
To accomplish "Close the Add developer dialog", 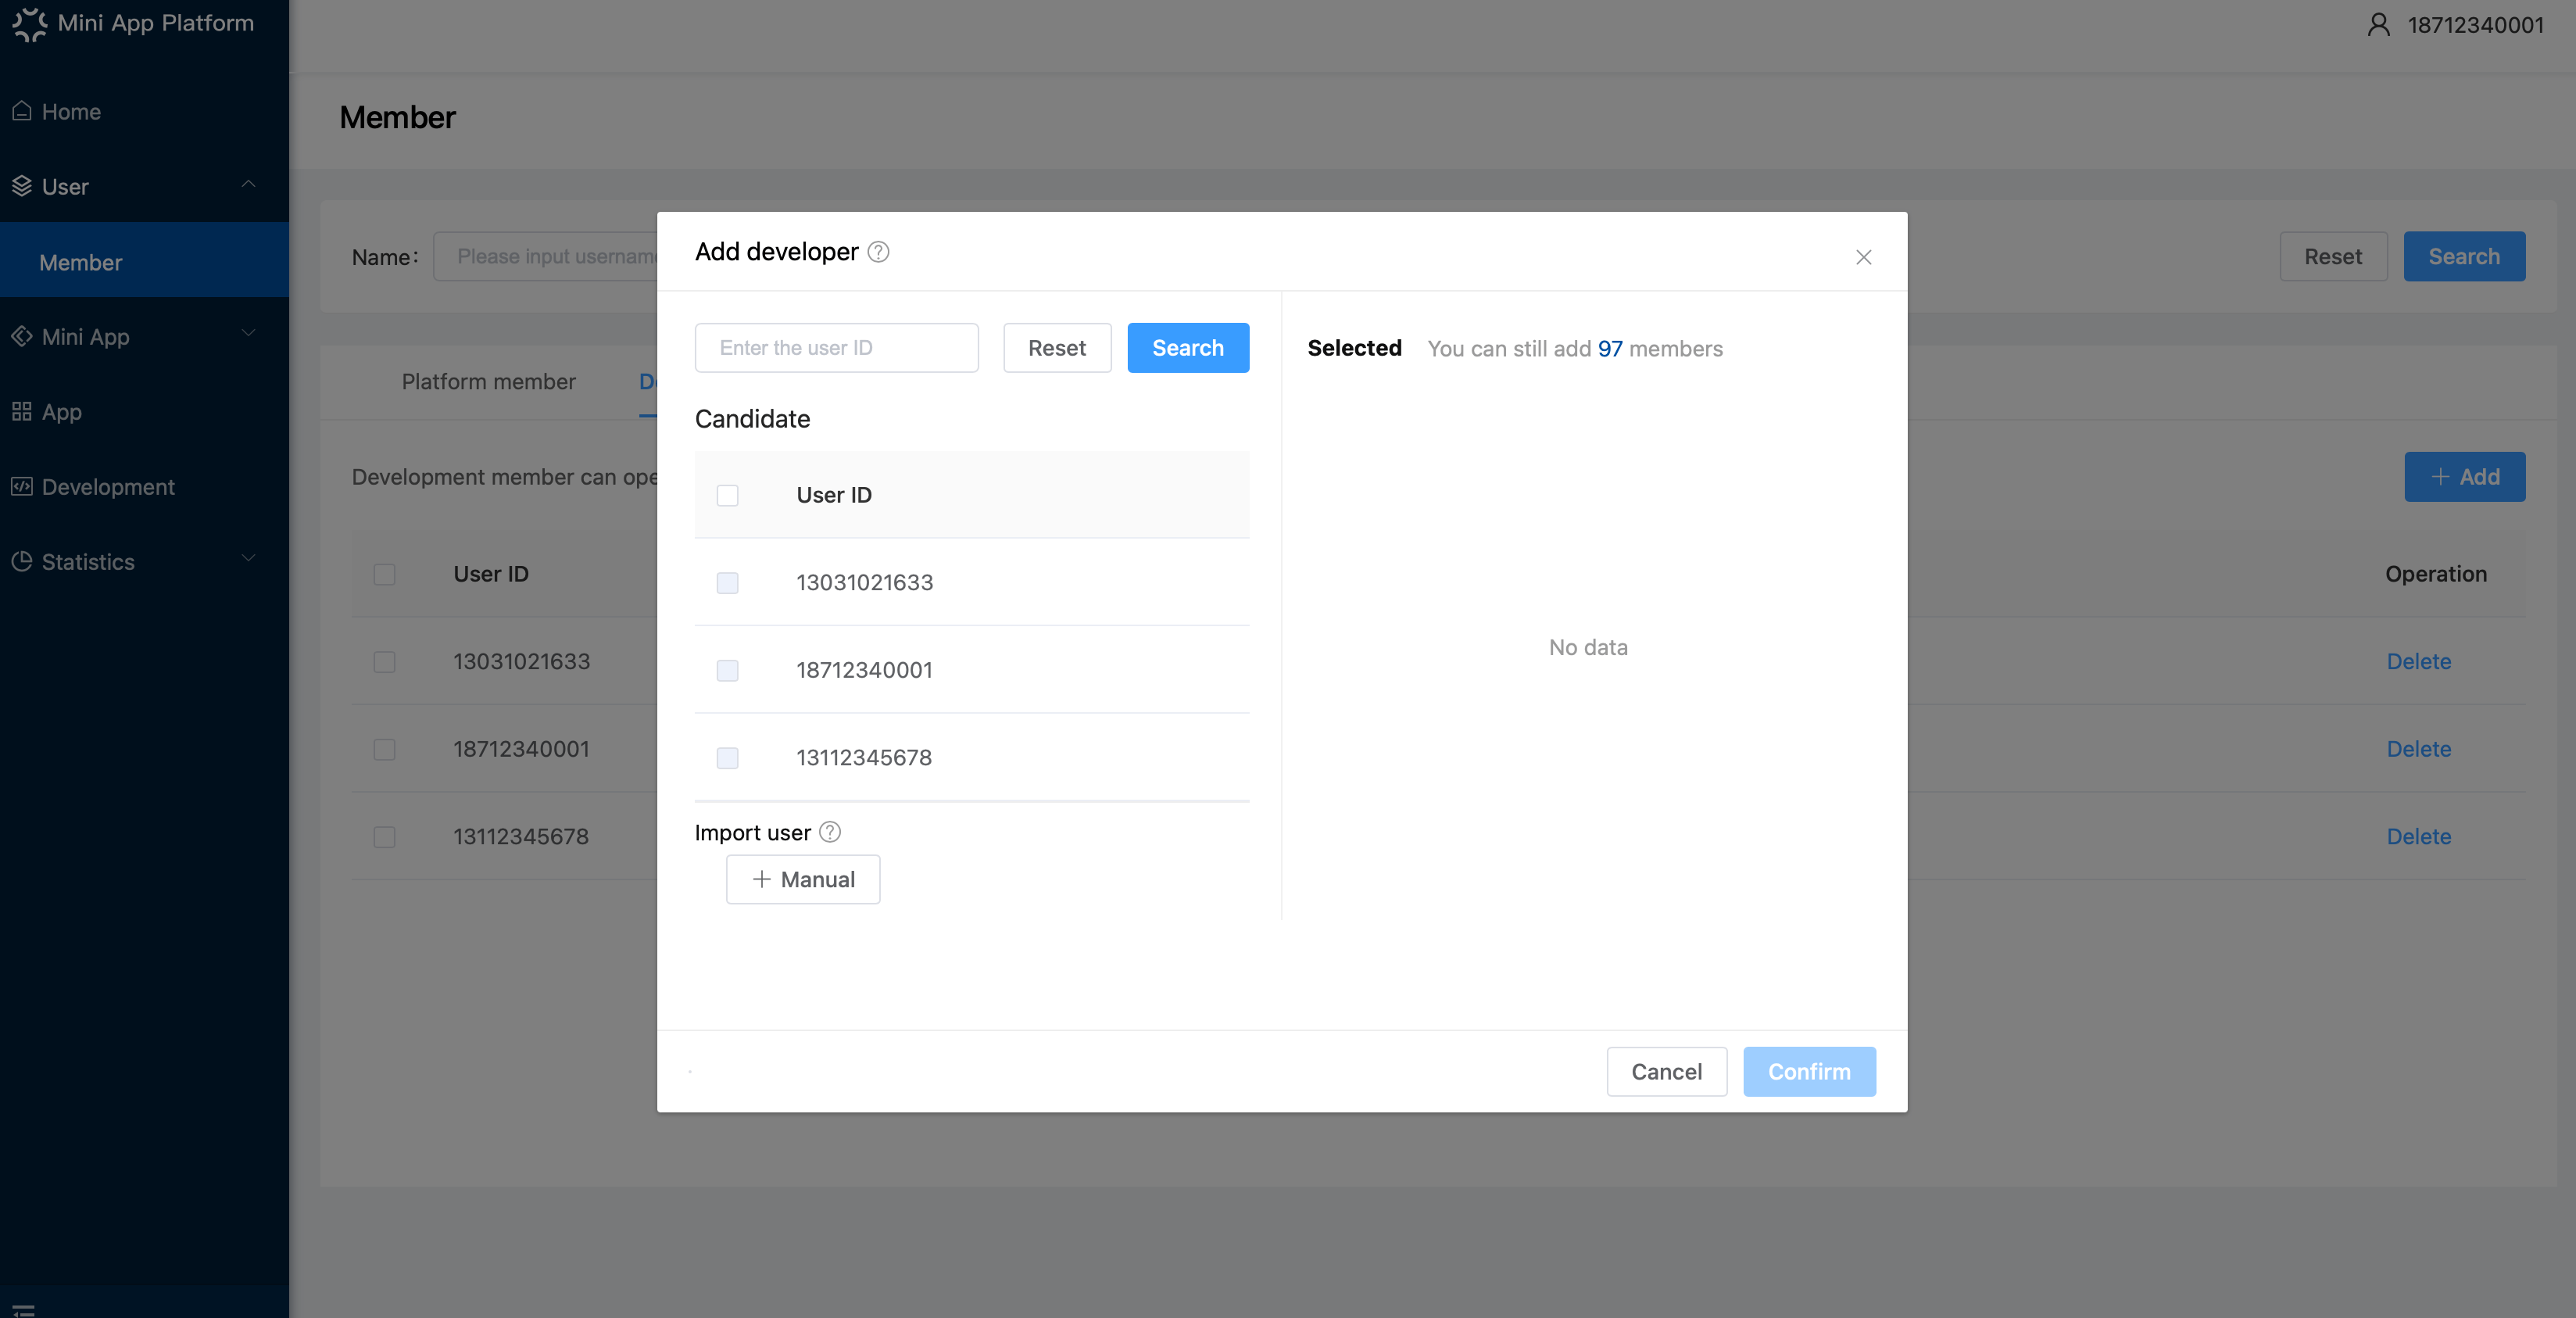I will point(1864,257).
